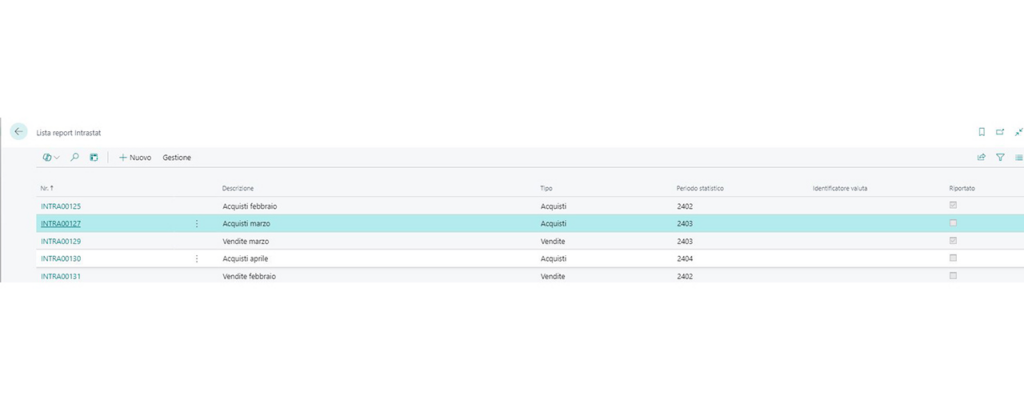Screen dimensions: 1024x400
Task: Click the Tipo column header
Action: tap(546, 188)
